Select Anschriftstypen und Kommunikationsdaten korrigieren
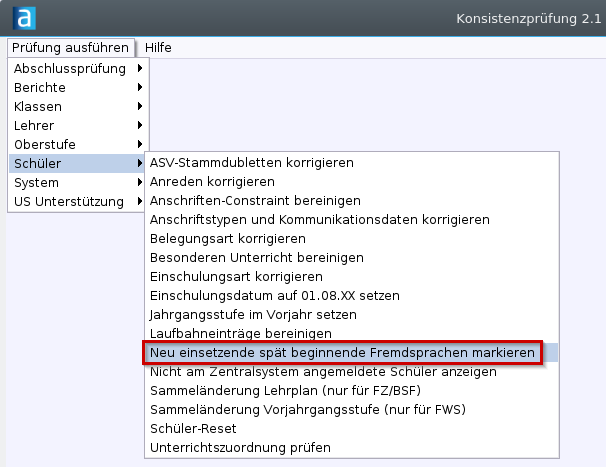606x467 pixels. coord(352,219)
